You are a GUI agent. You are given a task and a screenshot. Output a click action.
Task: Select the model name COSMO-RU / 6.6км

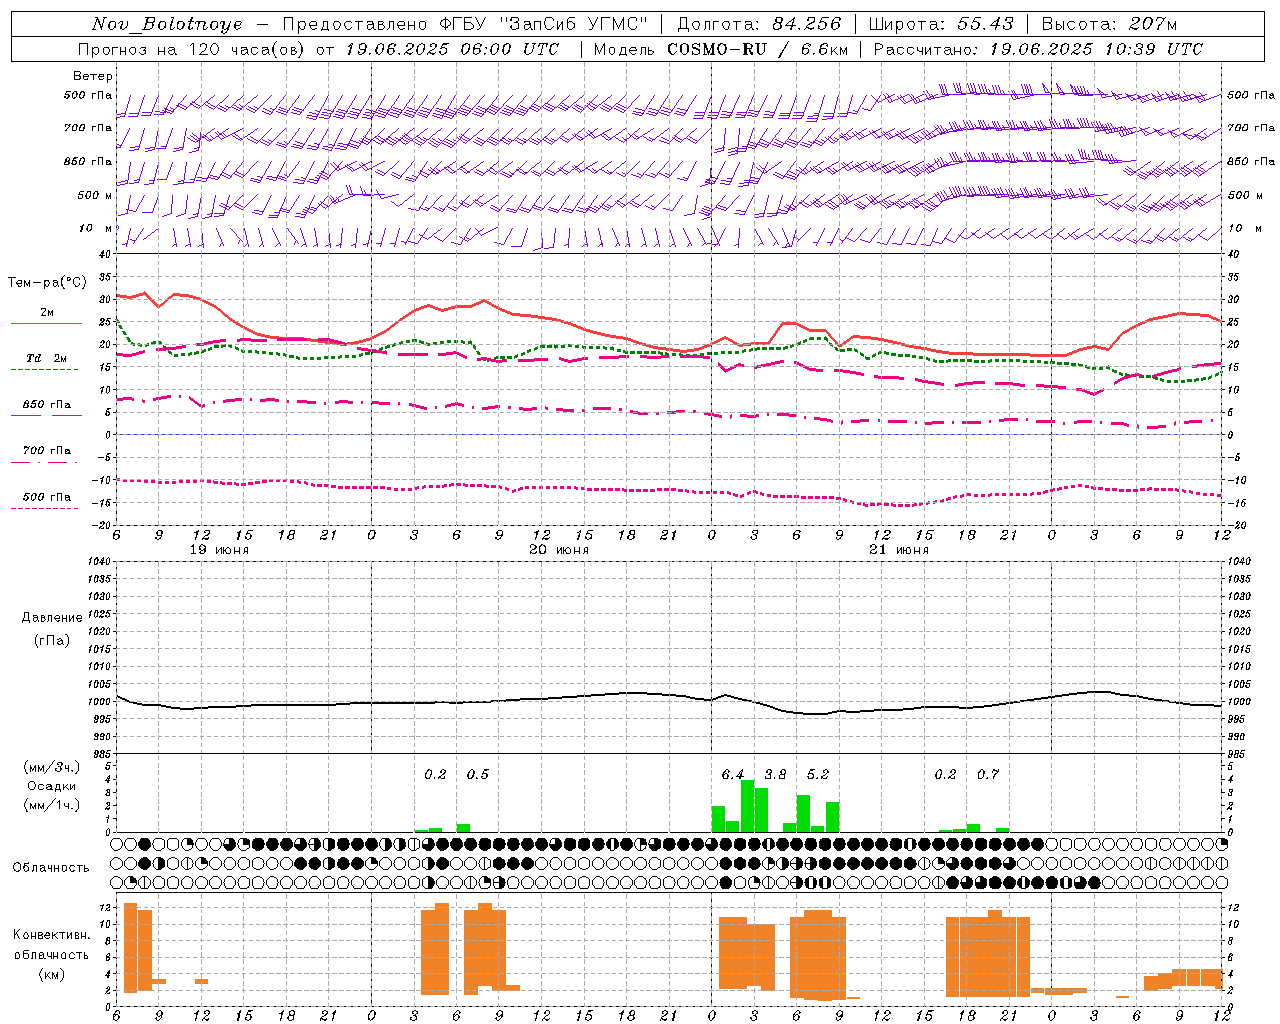click(x=757, y=49)
